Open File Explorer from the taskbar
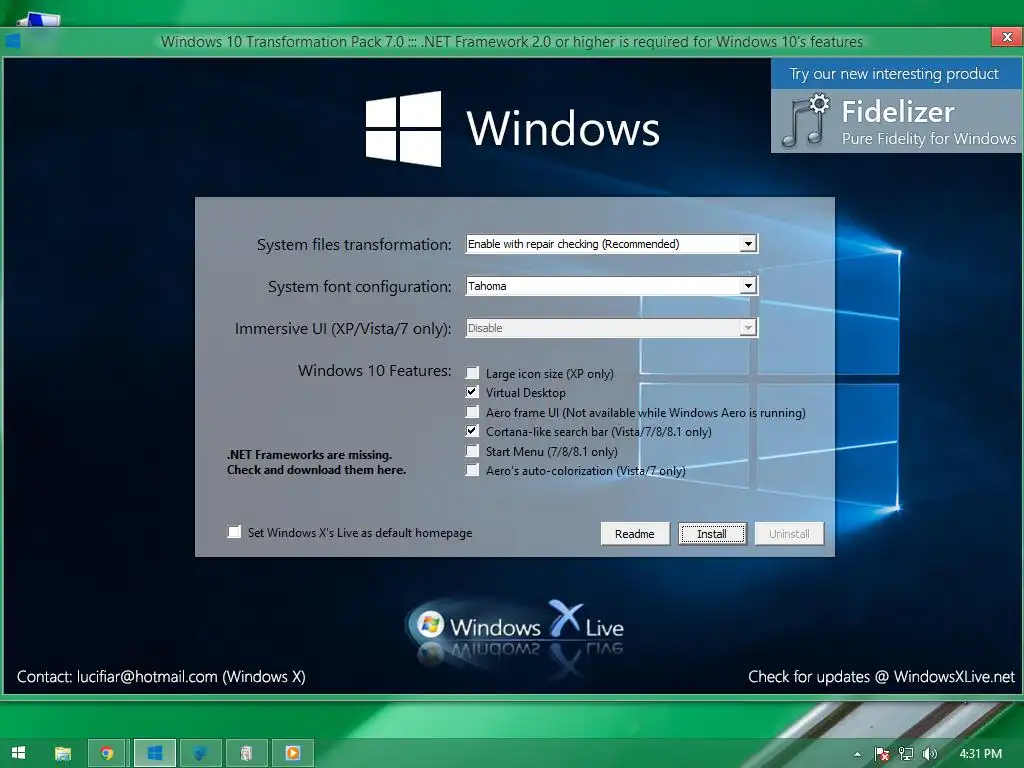Screen dimensions: 1024x768 pos(63,754)
